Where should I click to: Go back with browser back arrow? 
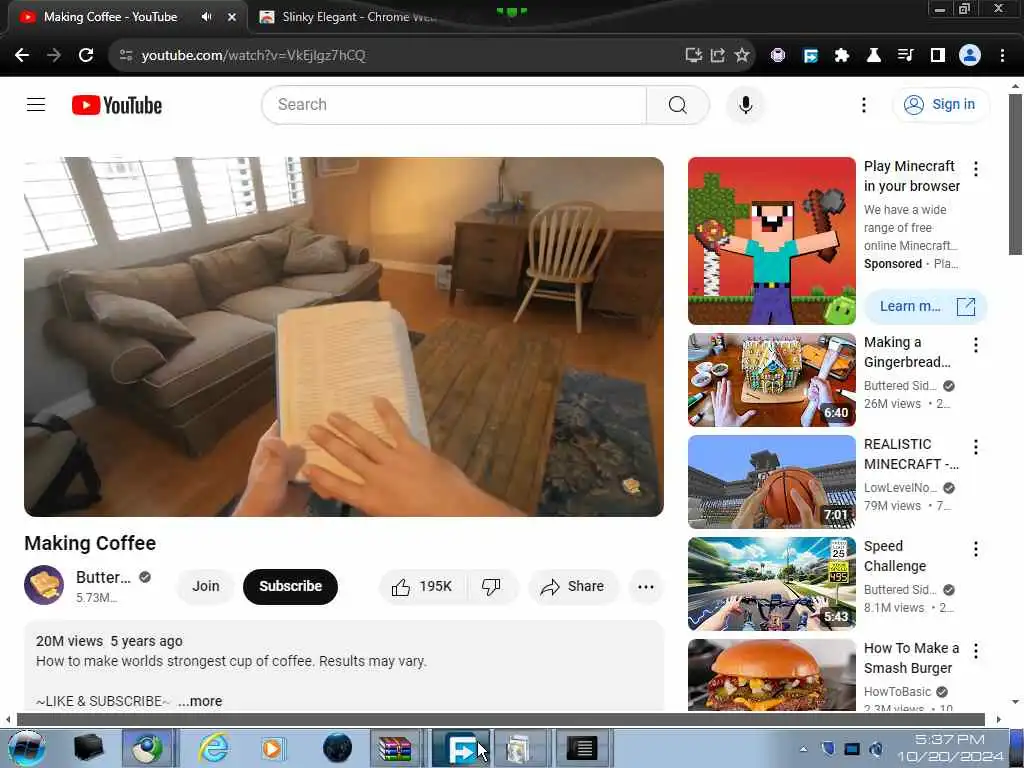pos(22,56)
